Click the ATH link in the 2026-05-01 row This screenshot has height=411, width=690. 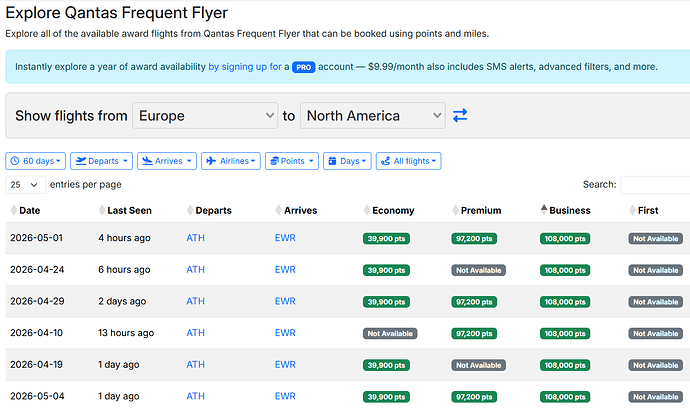[x=195, y=238]
